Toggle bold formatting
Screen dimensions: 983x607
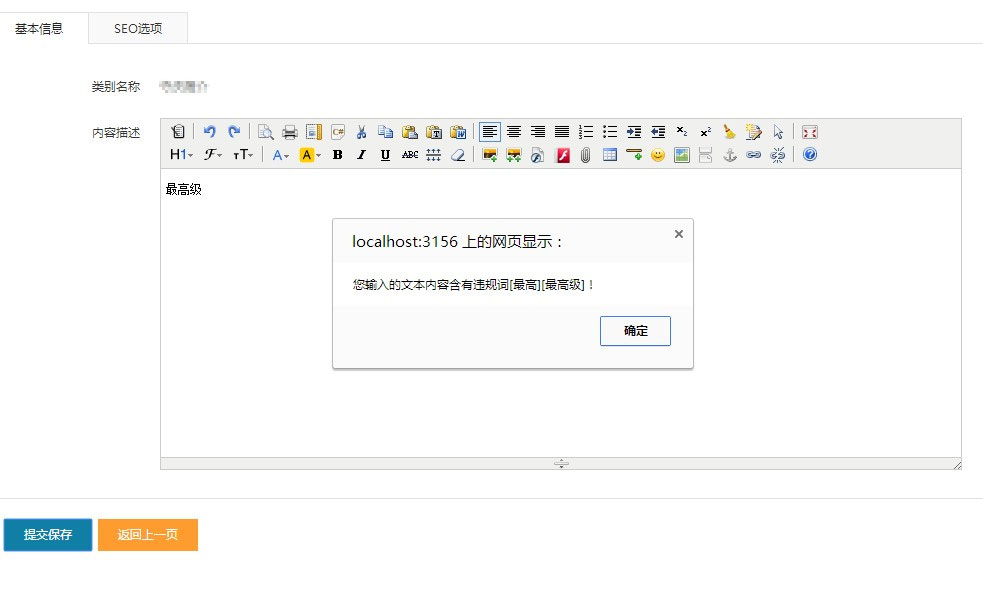337,155
